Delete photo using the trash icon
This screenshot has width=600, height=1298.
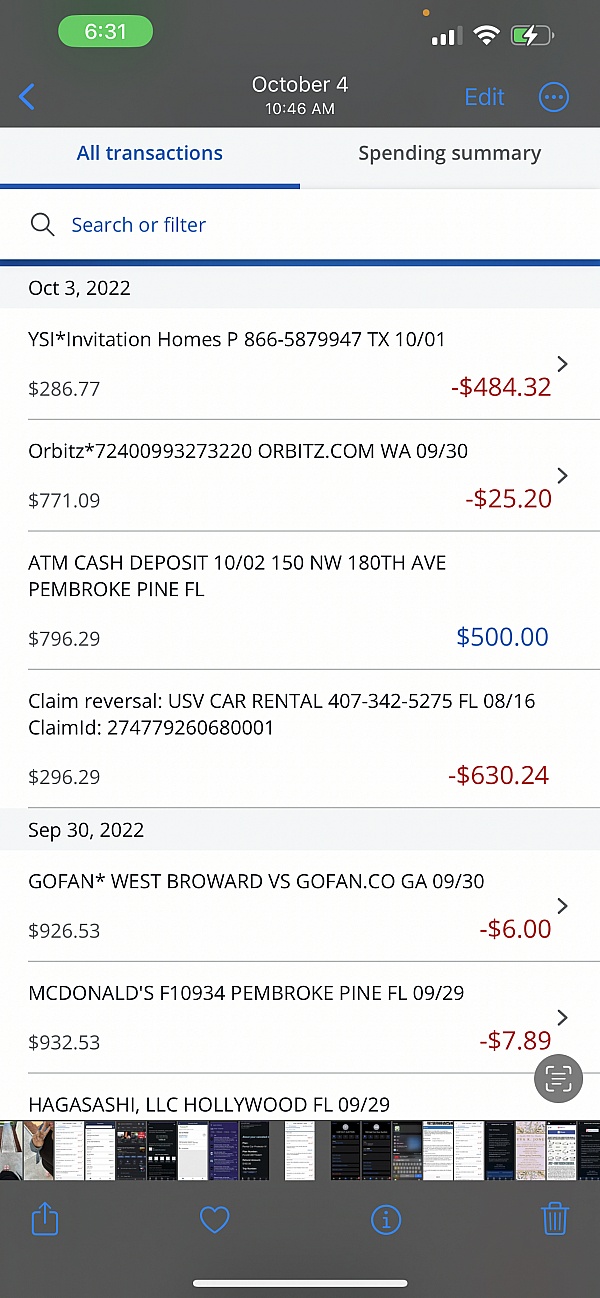pos(555,1219)
